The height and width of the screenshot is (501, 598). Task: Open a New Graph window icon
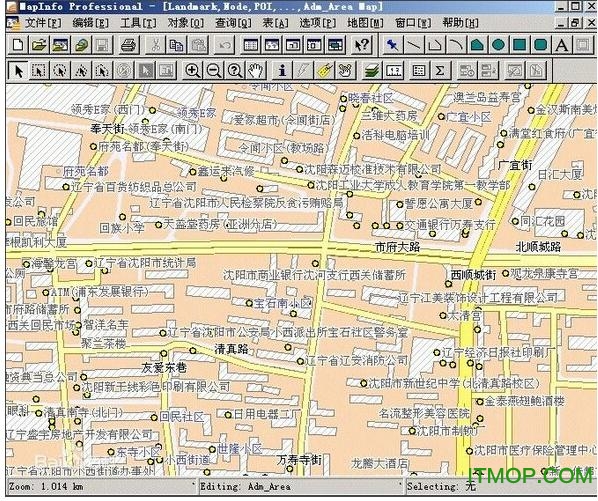pos(293,45)
